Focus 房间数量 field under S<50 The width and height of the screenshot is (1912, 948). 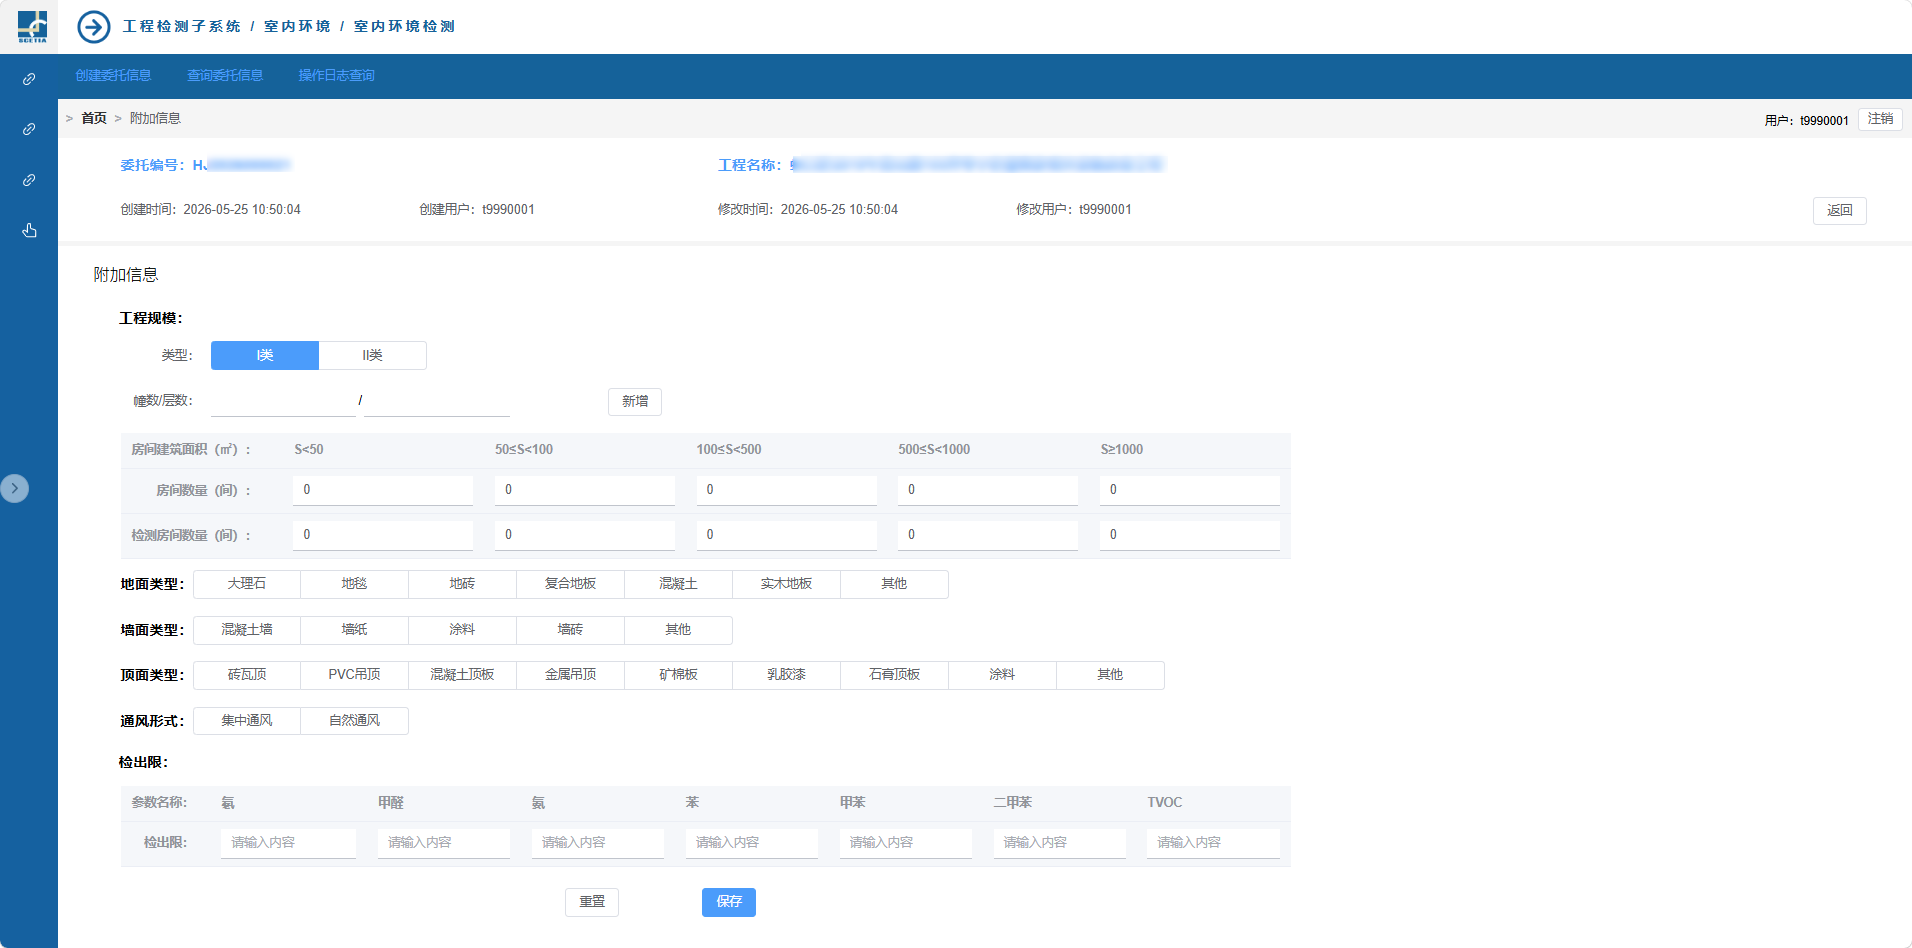point(383,490)
